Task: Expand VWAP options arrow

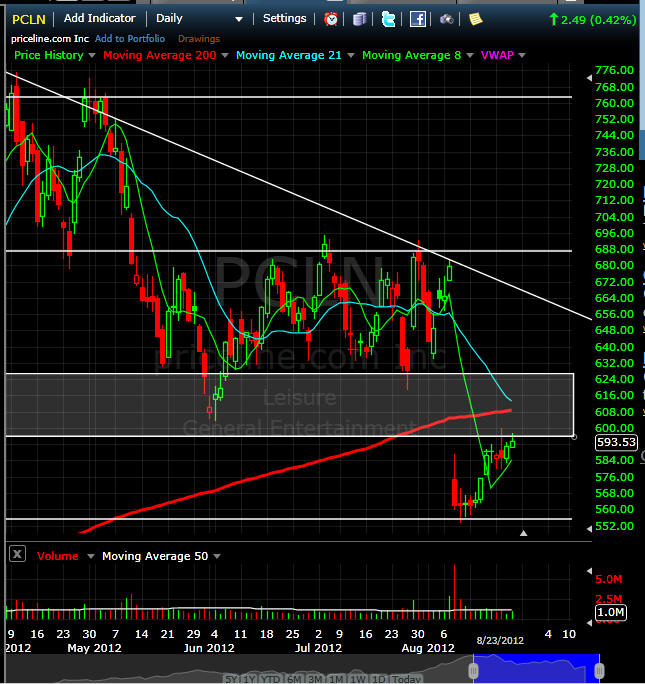Action: [x=522, y=55]
